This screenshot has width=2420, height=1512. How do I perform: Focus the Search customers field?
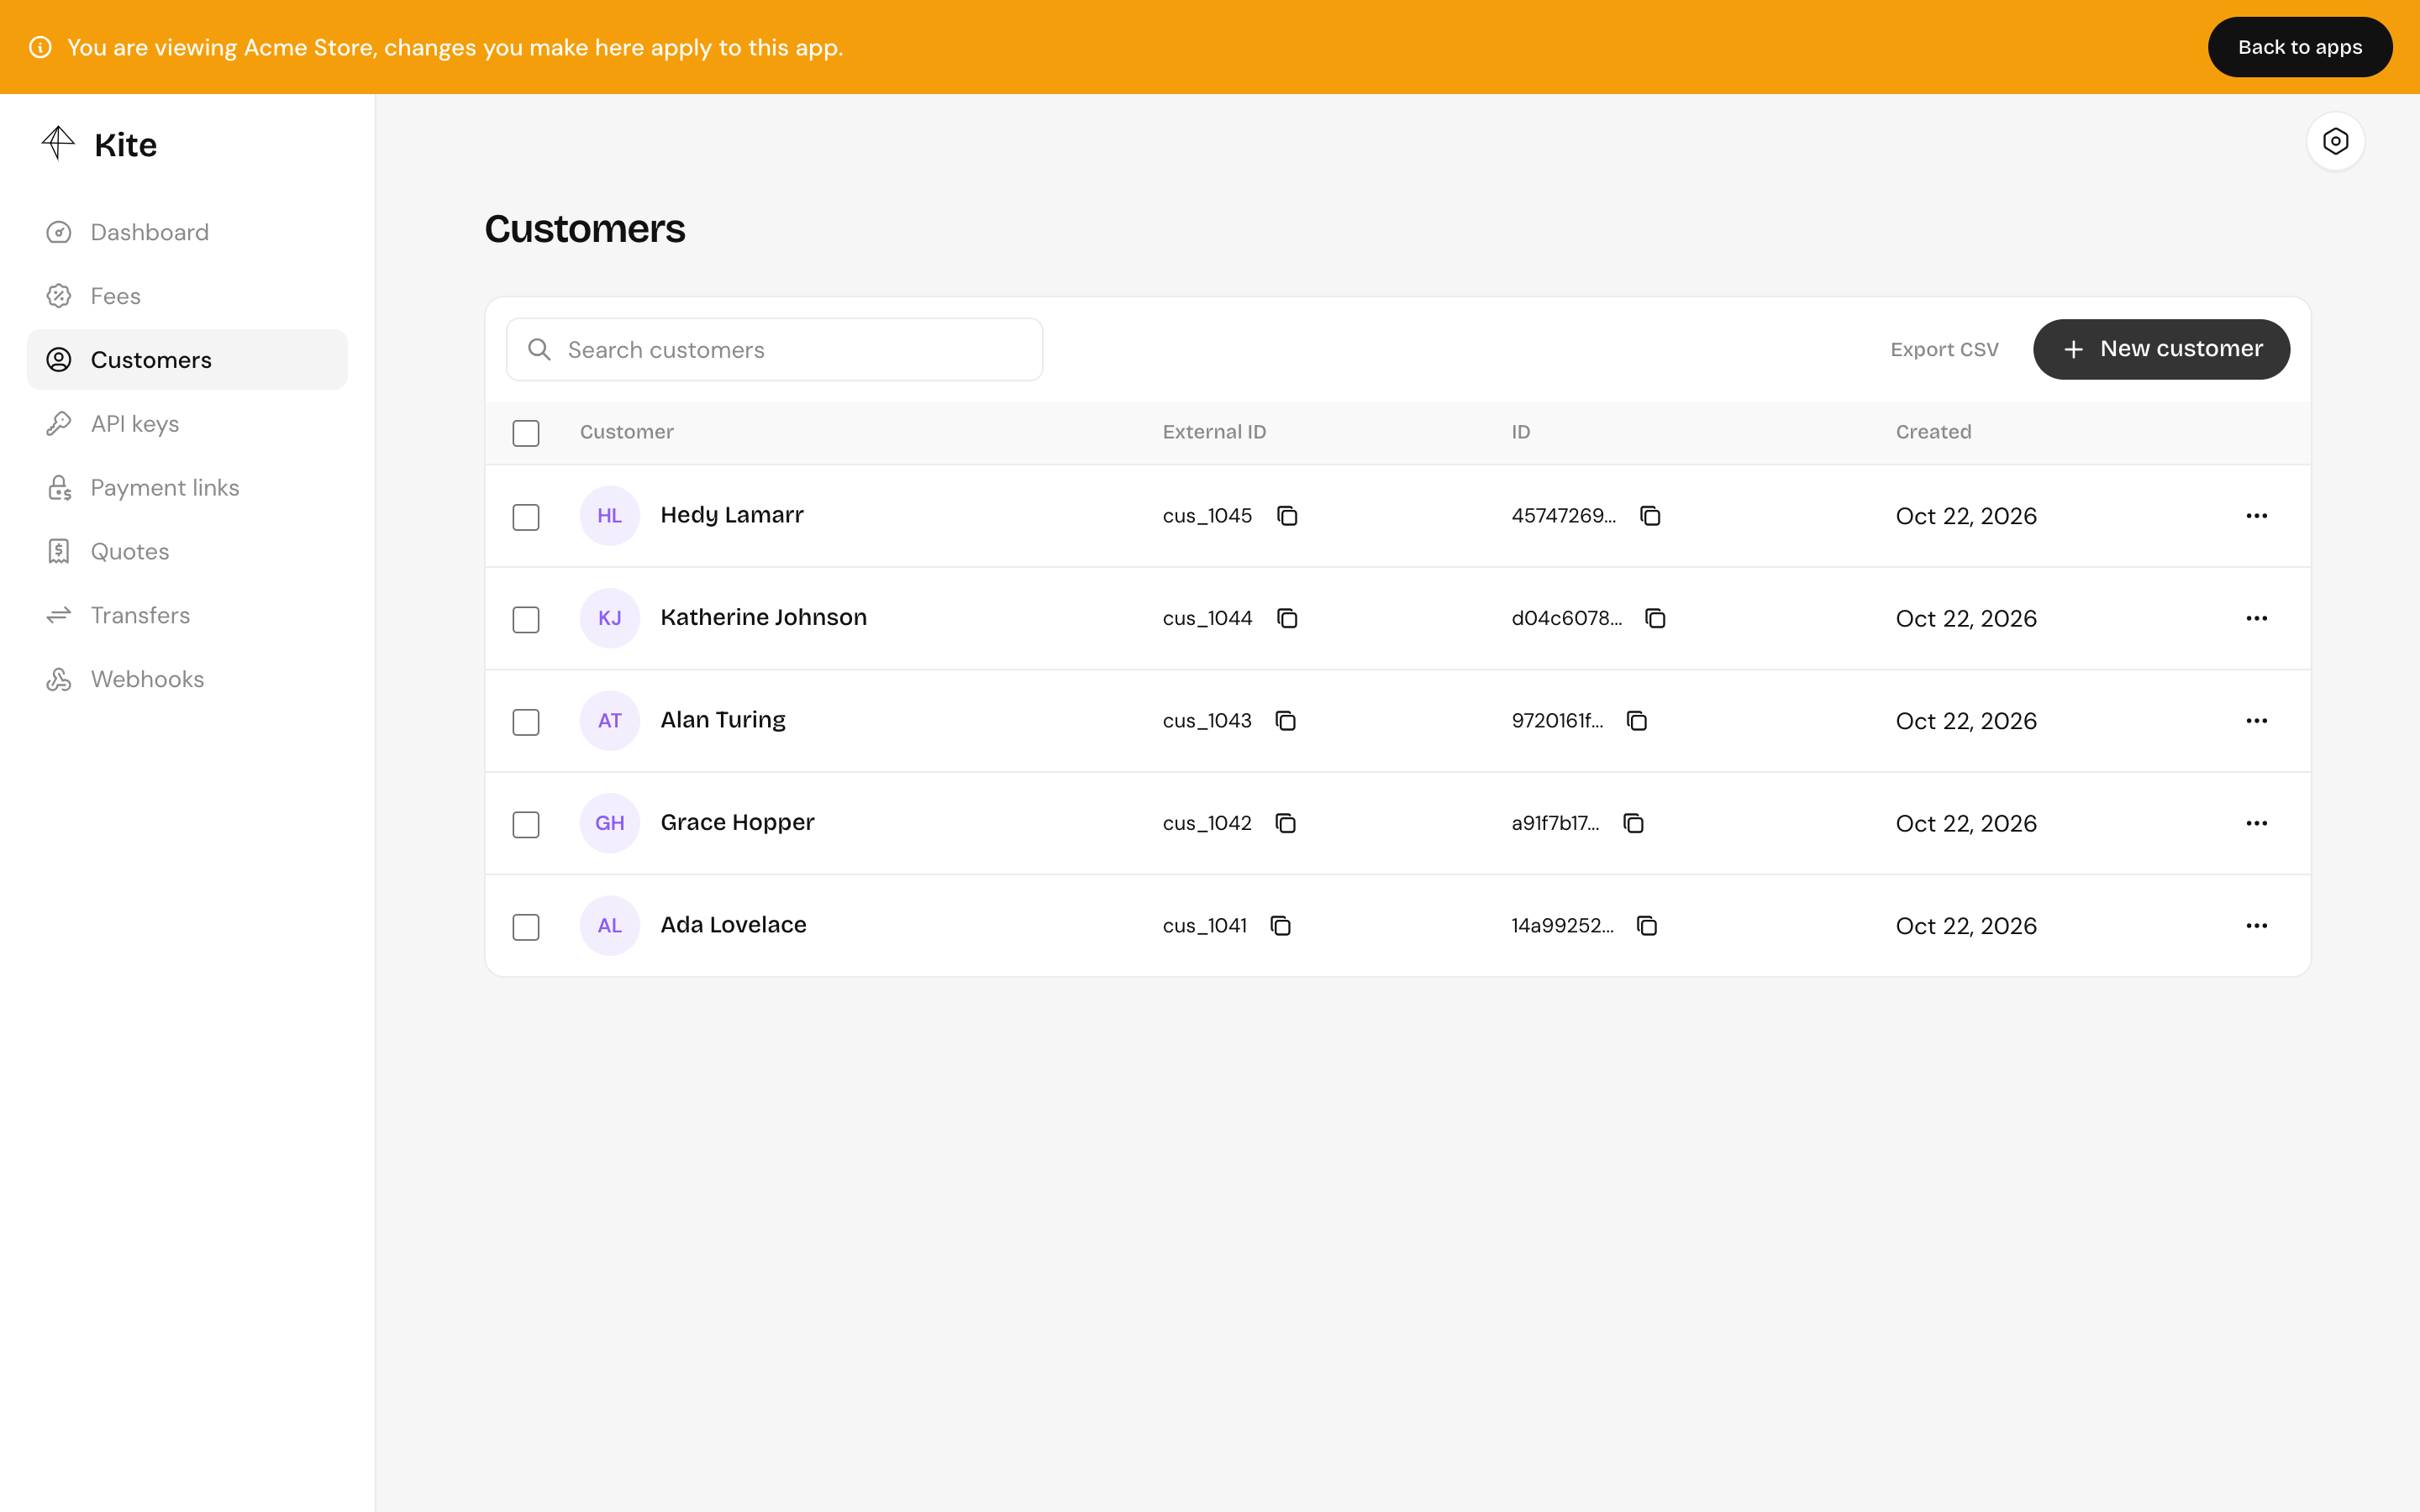774,349
